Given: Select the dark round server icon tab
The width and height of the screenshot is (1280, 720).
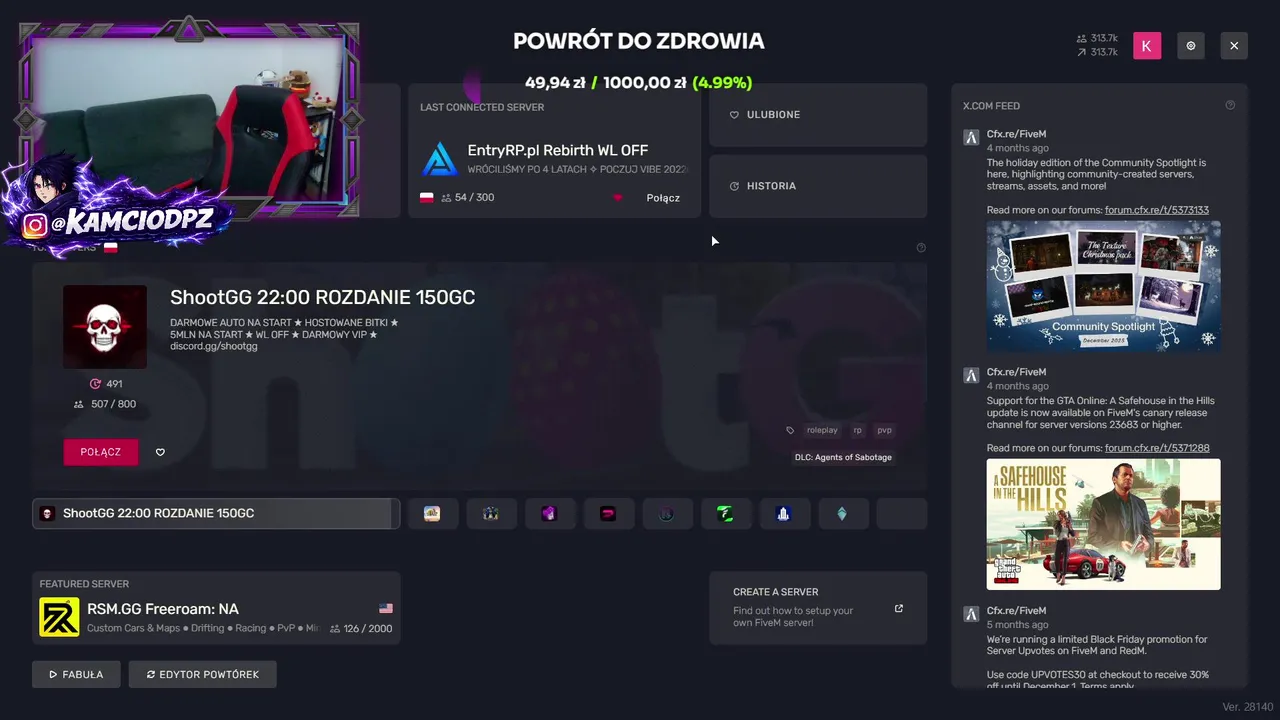Looking at the screenshot, I should point(667,513).
